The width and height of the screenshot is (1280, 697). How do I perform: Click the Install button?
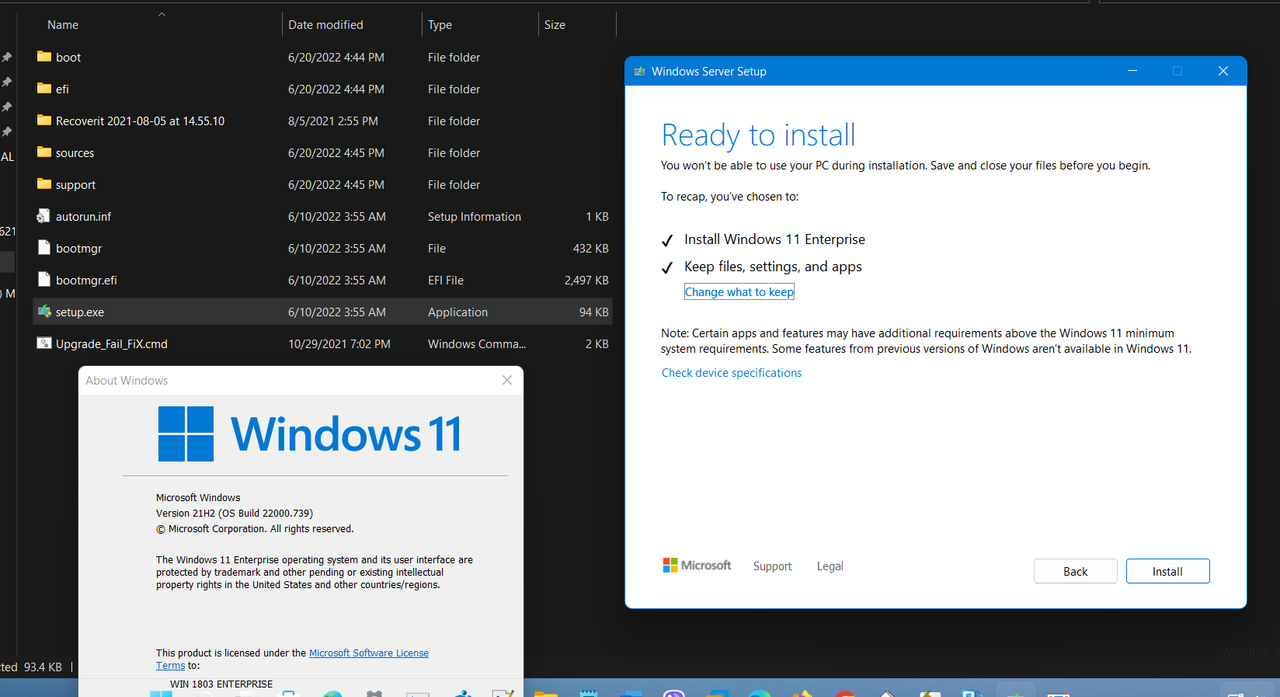(x=1168, y=571)
